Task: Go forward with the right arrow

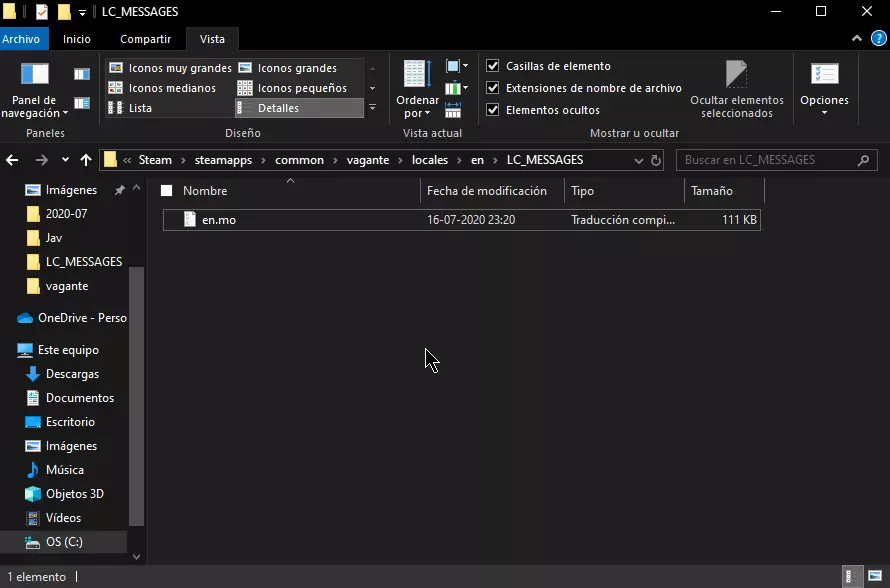Action: click(41, 160)
